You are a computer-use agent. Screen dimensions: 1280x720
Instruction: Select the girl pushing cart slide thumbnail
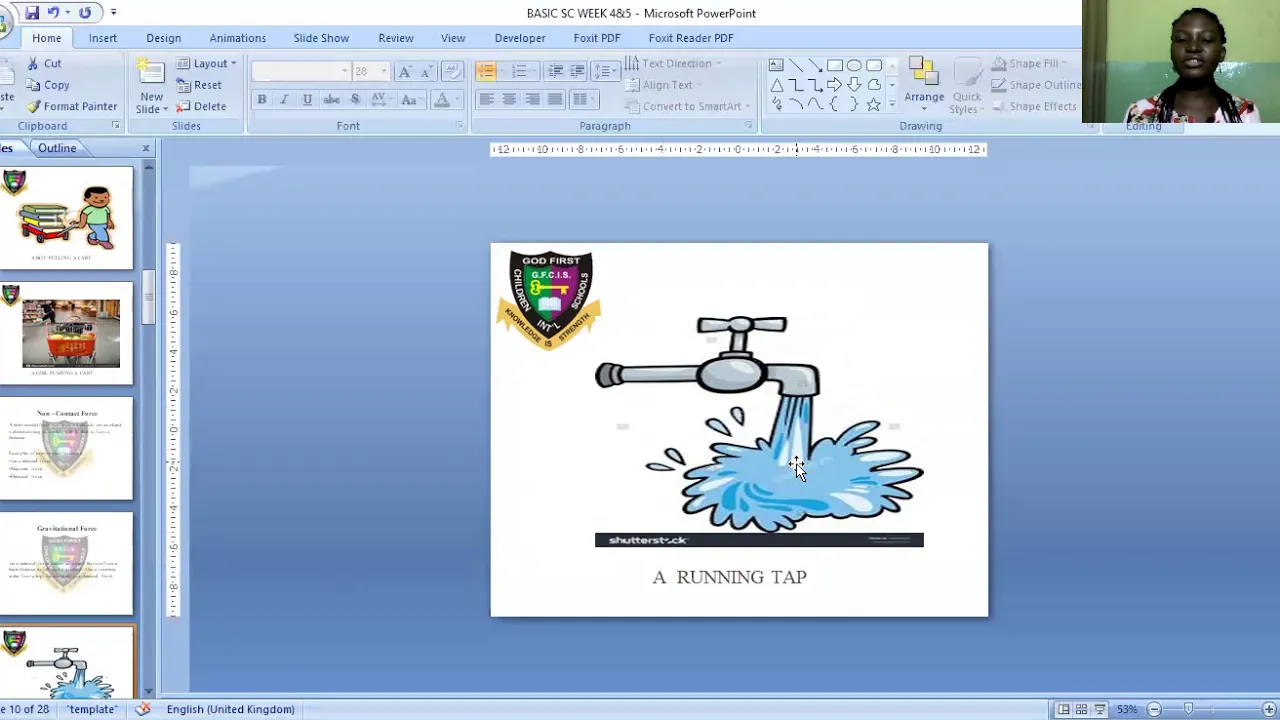[66, 333]
